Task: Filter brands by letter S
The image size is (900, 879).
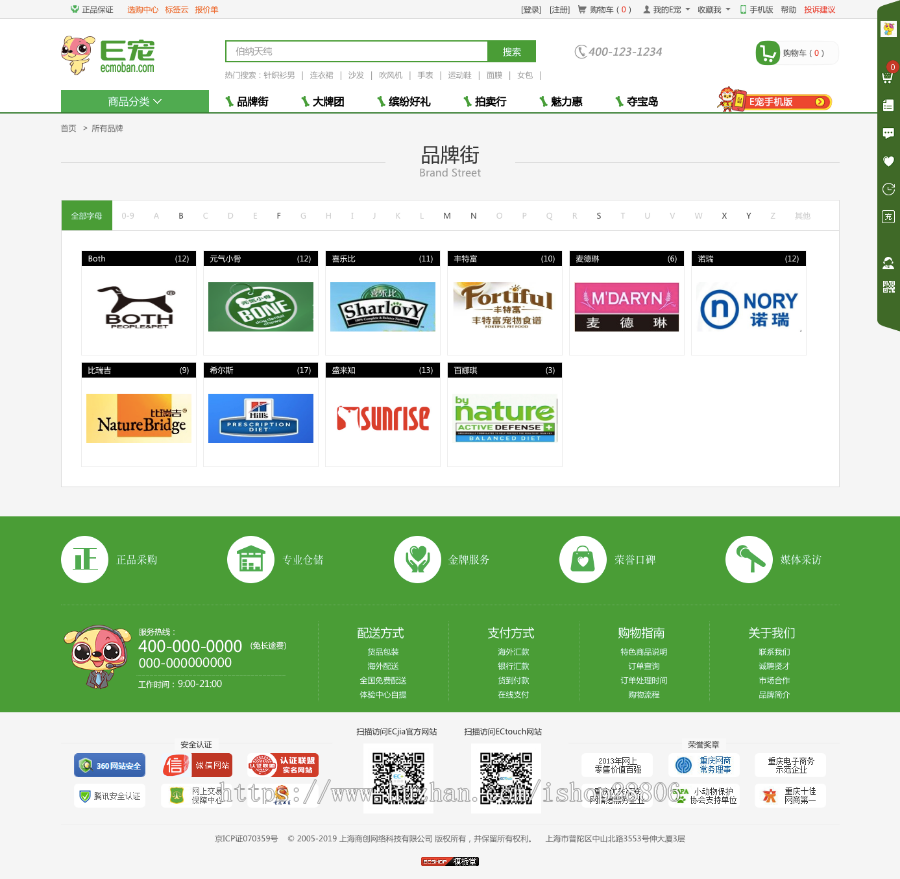Action: point(599,216)
